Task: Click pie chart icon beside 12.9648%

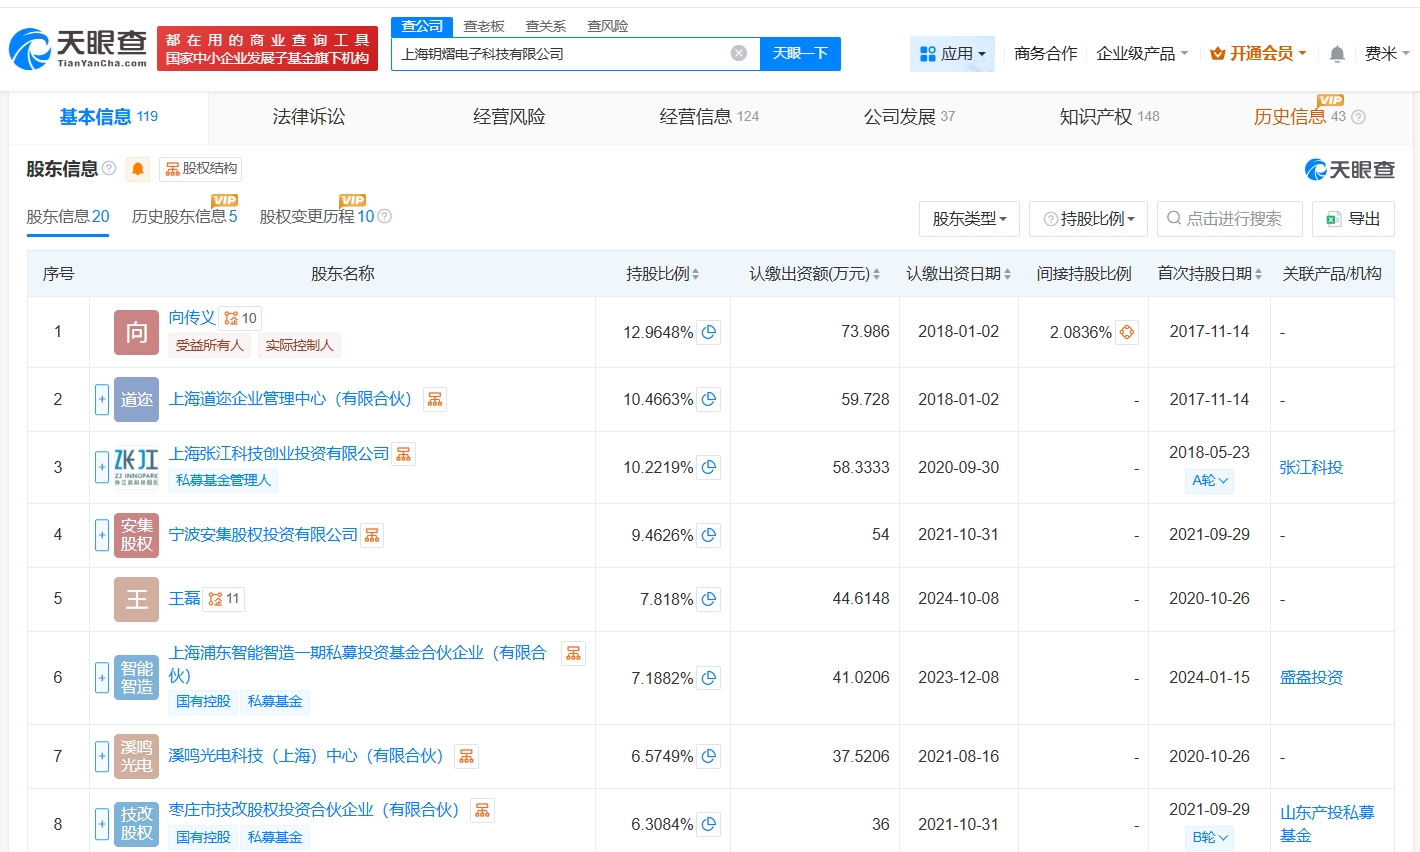Action: tap(709, 332)
